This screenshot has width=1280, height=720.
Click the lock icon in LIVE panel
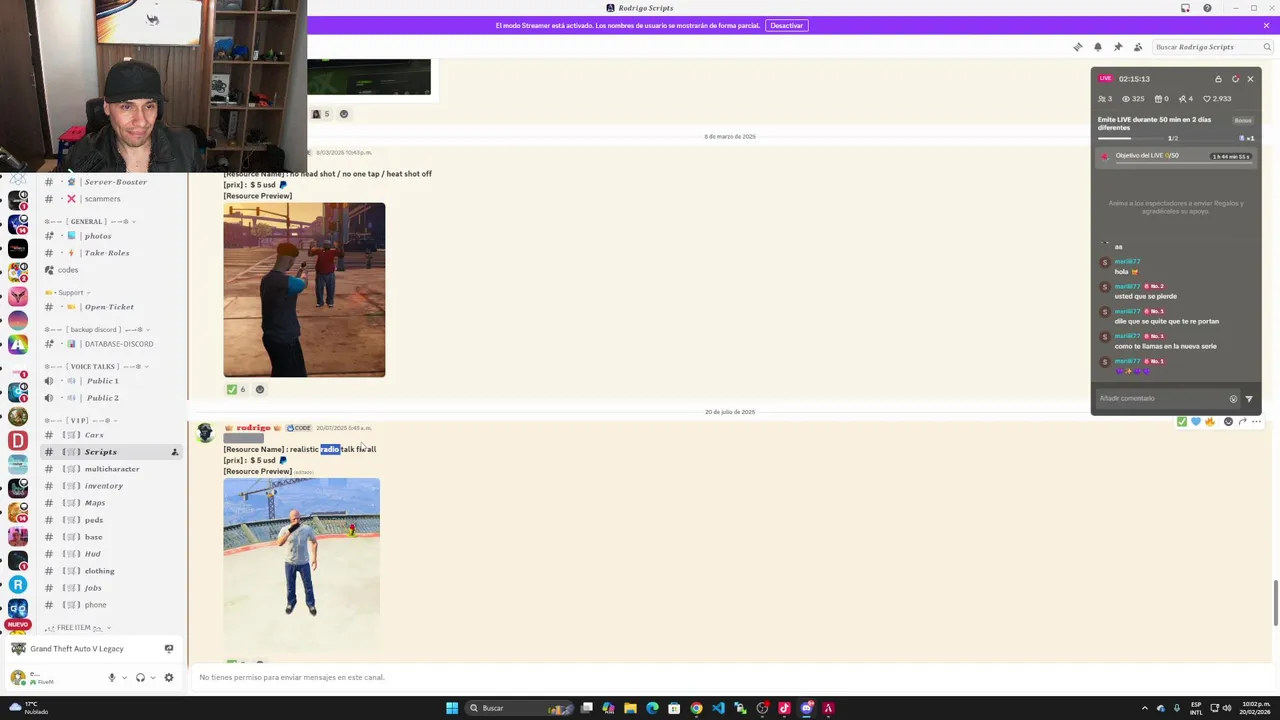coord(1218,79)
